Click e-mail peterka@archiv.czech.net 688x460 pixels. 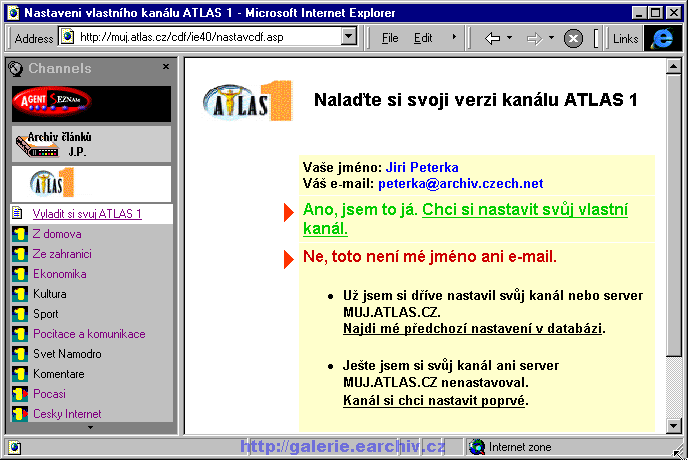pos(461,183)
